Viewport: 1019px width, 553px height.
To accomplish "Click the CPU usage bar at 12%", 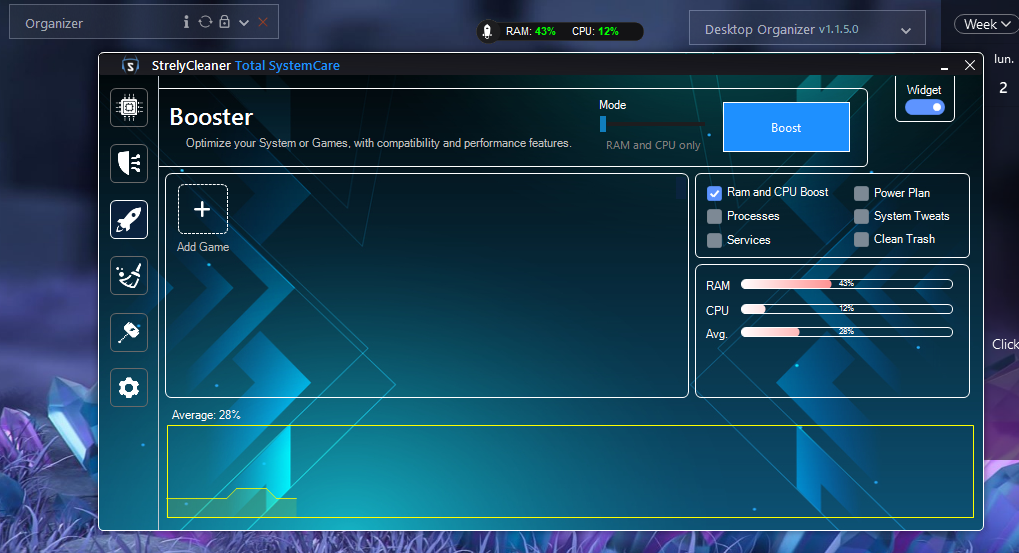I will tap(846, 309).
